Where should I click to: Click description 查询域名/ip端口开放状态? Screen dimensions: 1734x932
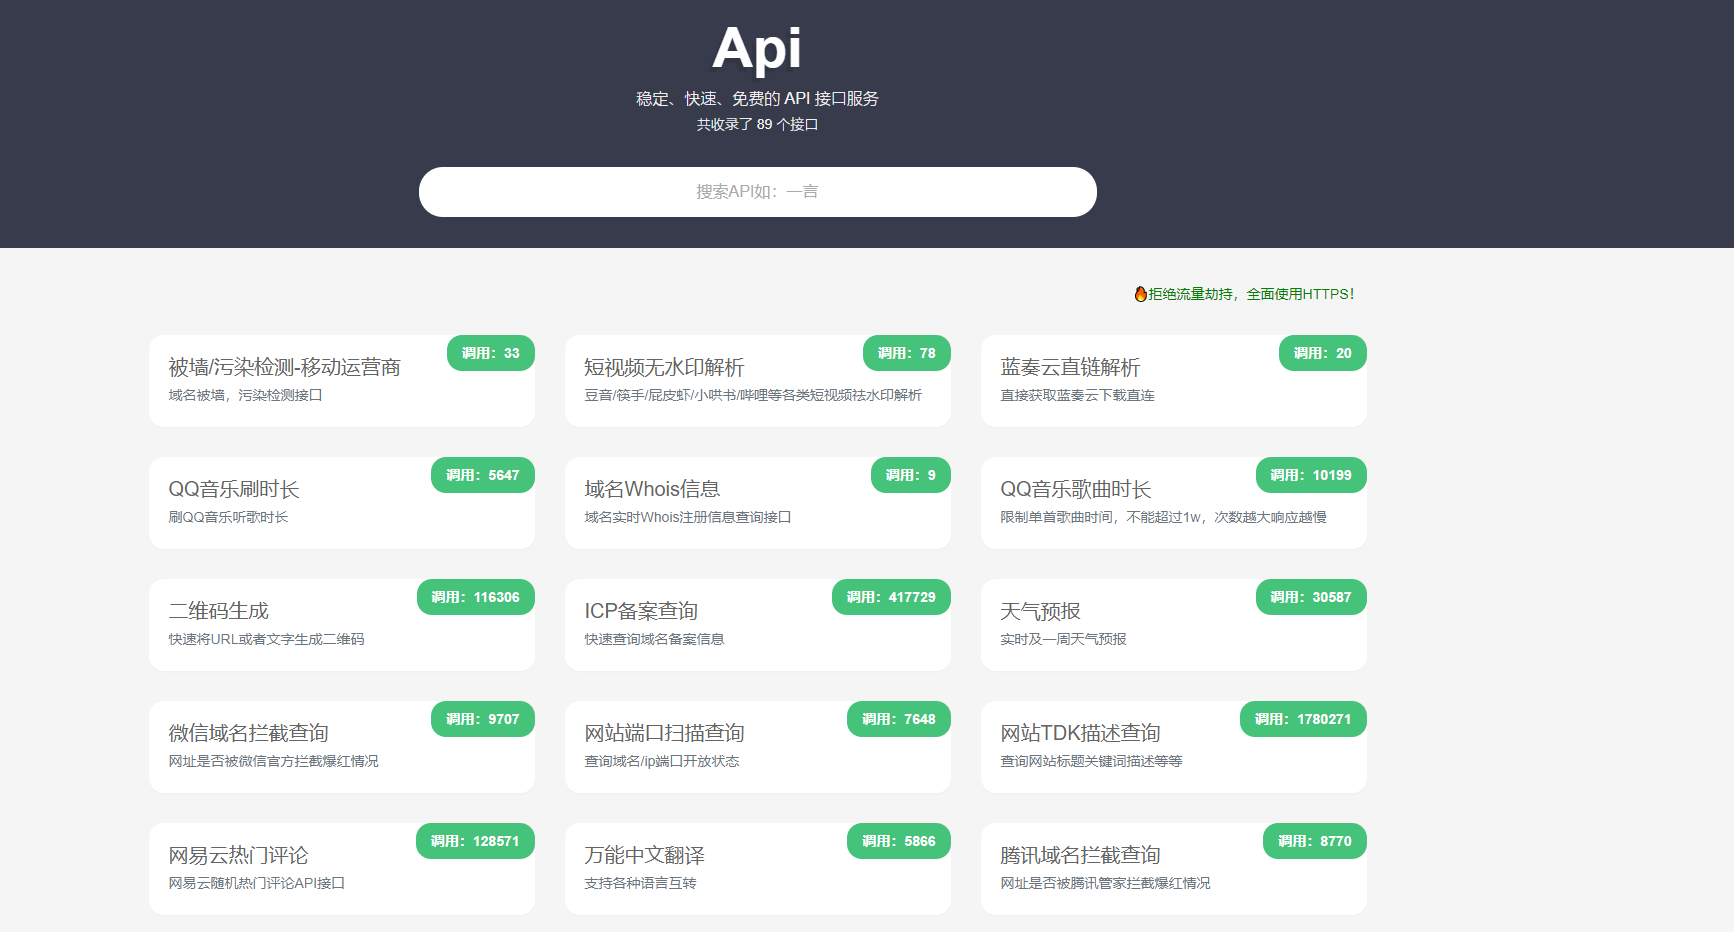662,762
